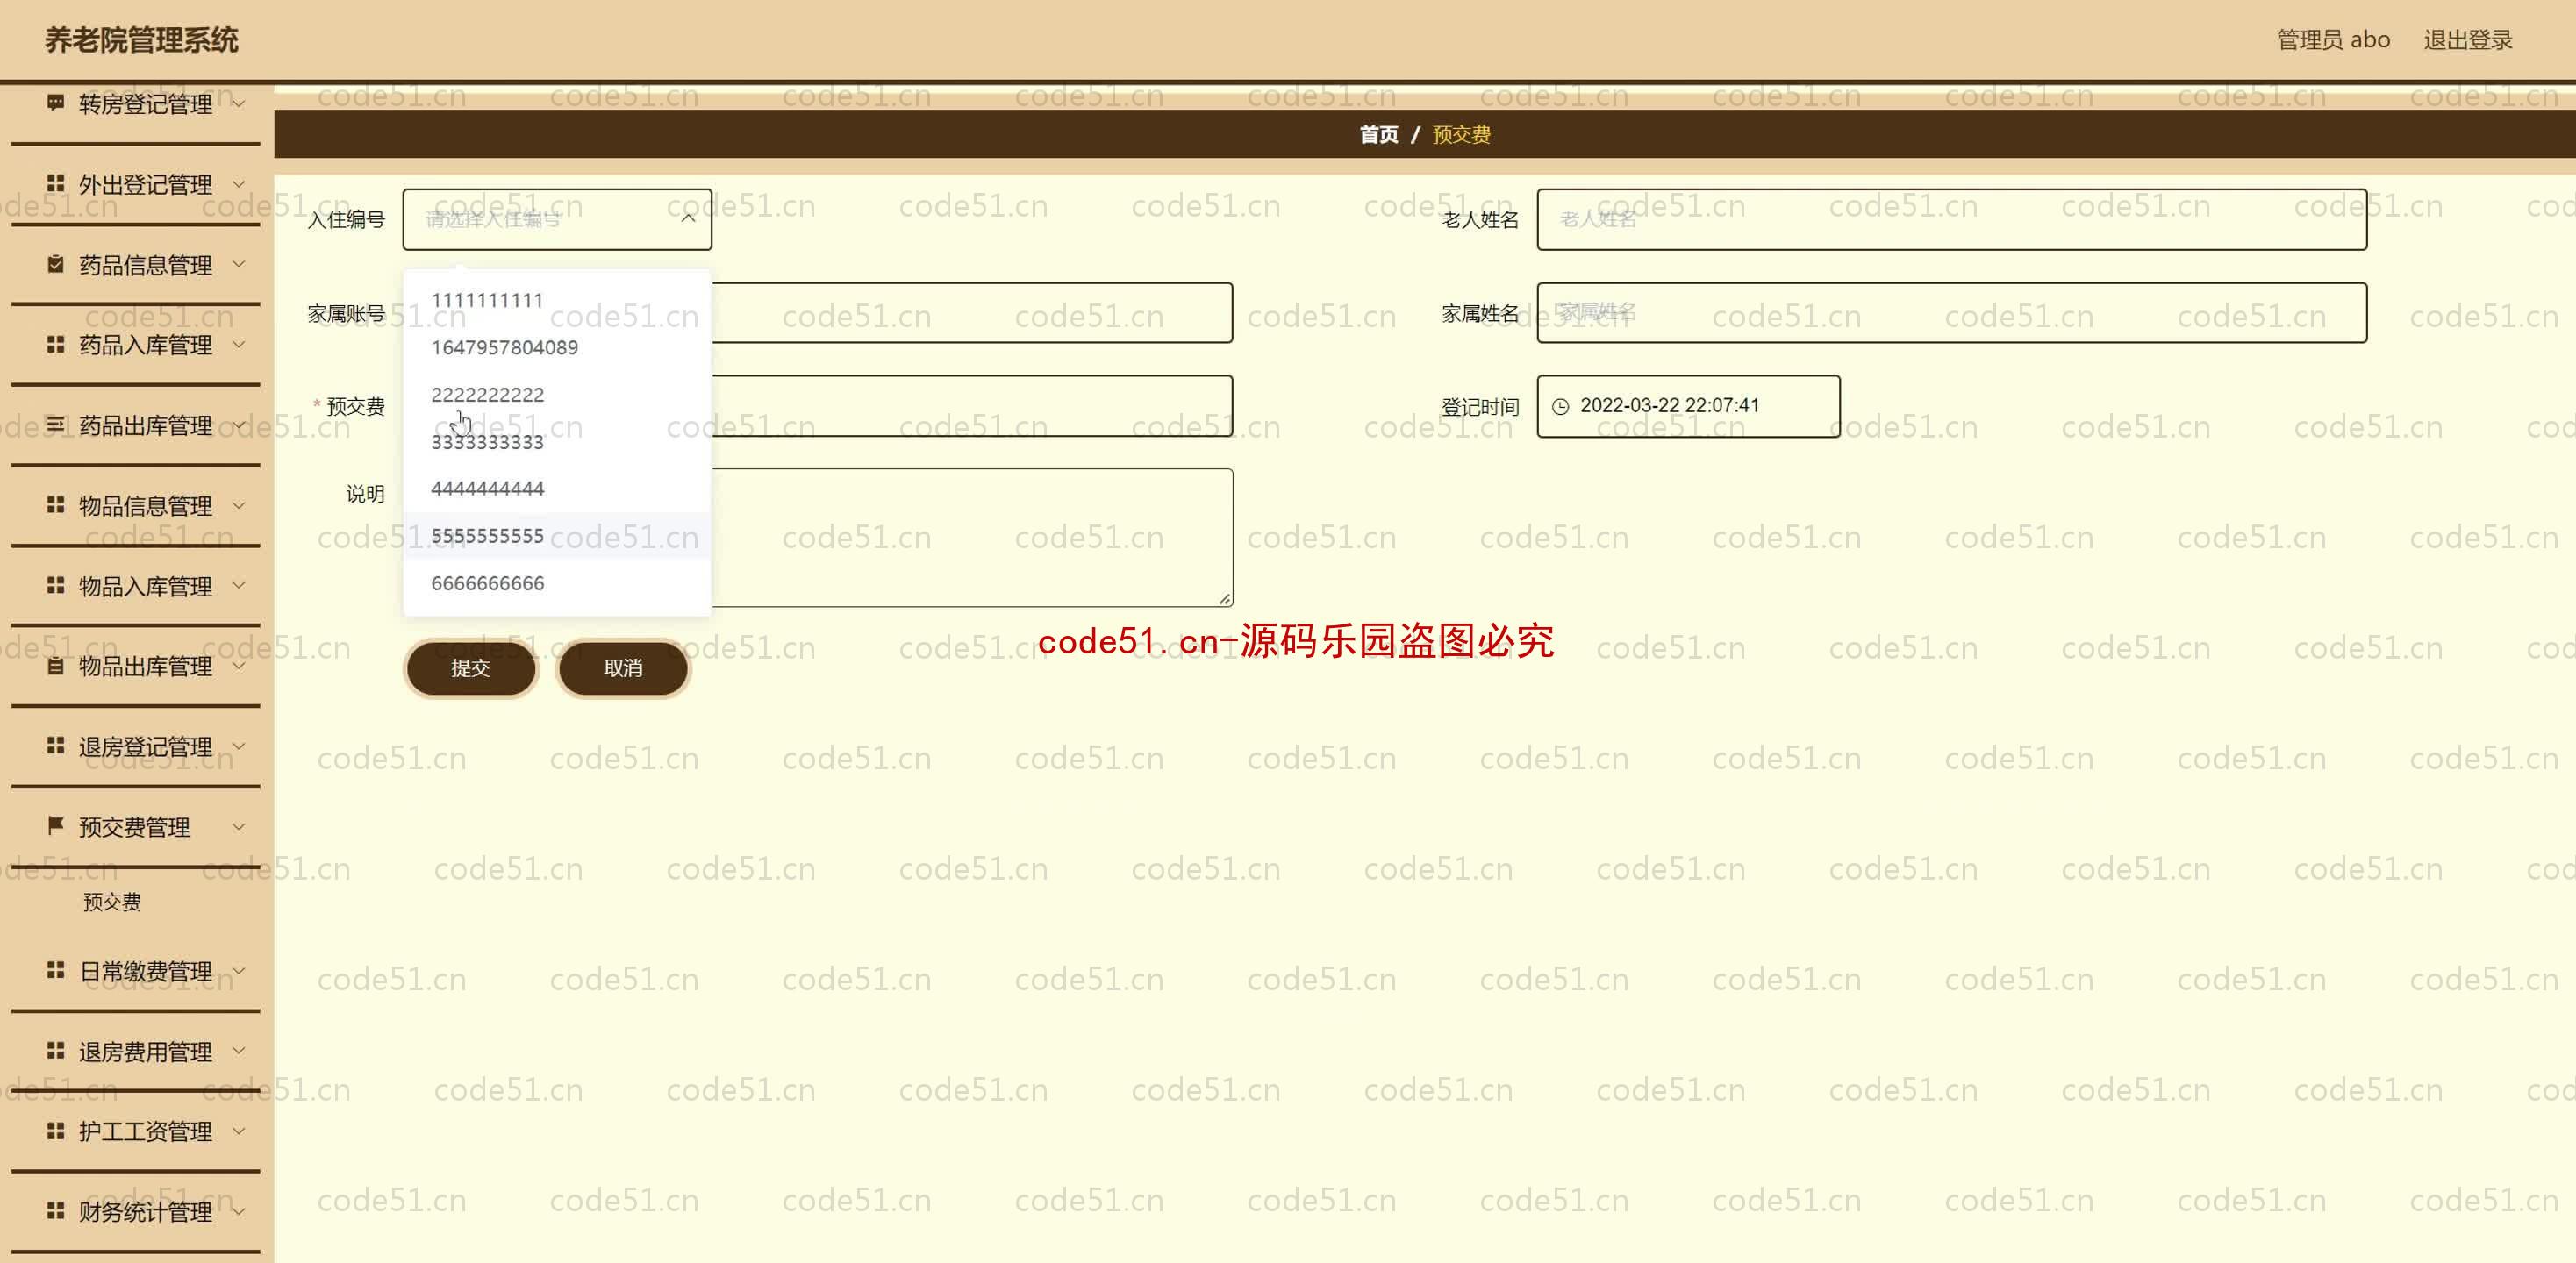Viewport: 2576px width, 1263px height.
Task: Expand the 日常缴费管理 chevron
Action: pos(239,970)
